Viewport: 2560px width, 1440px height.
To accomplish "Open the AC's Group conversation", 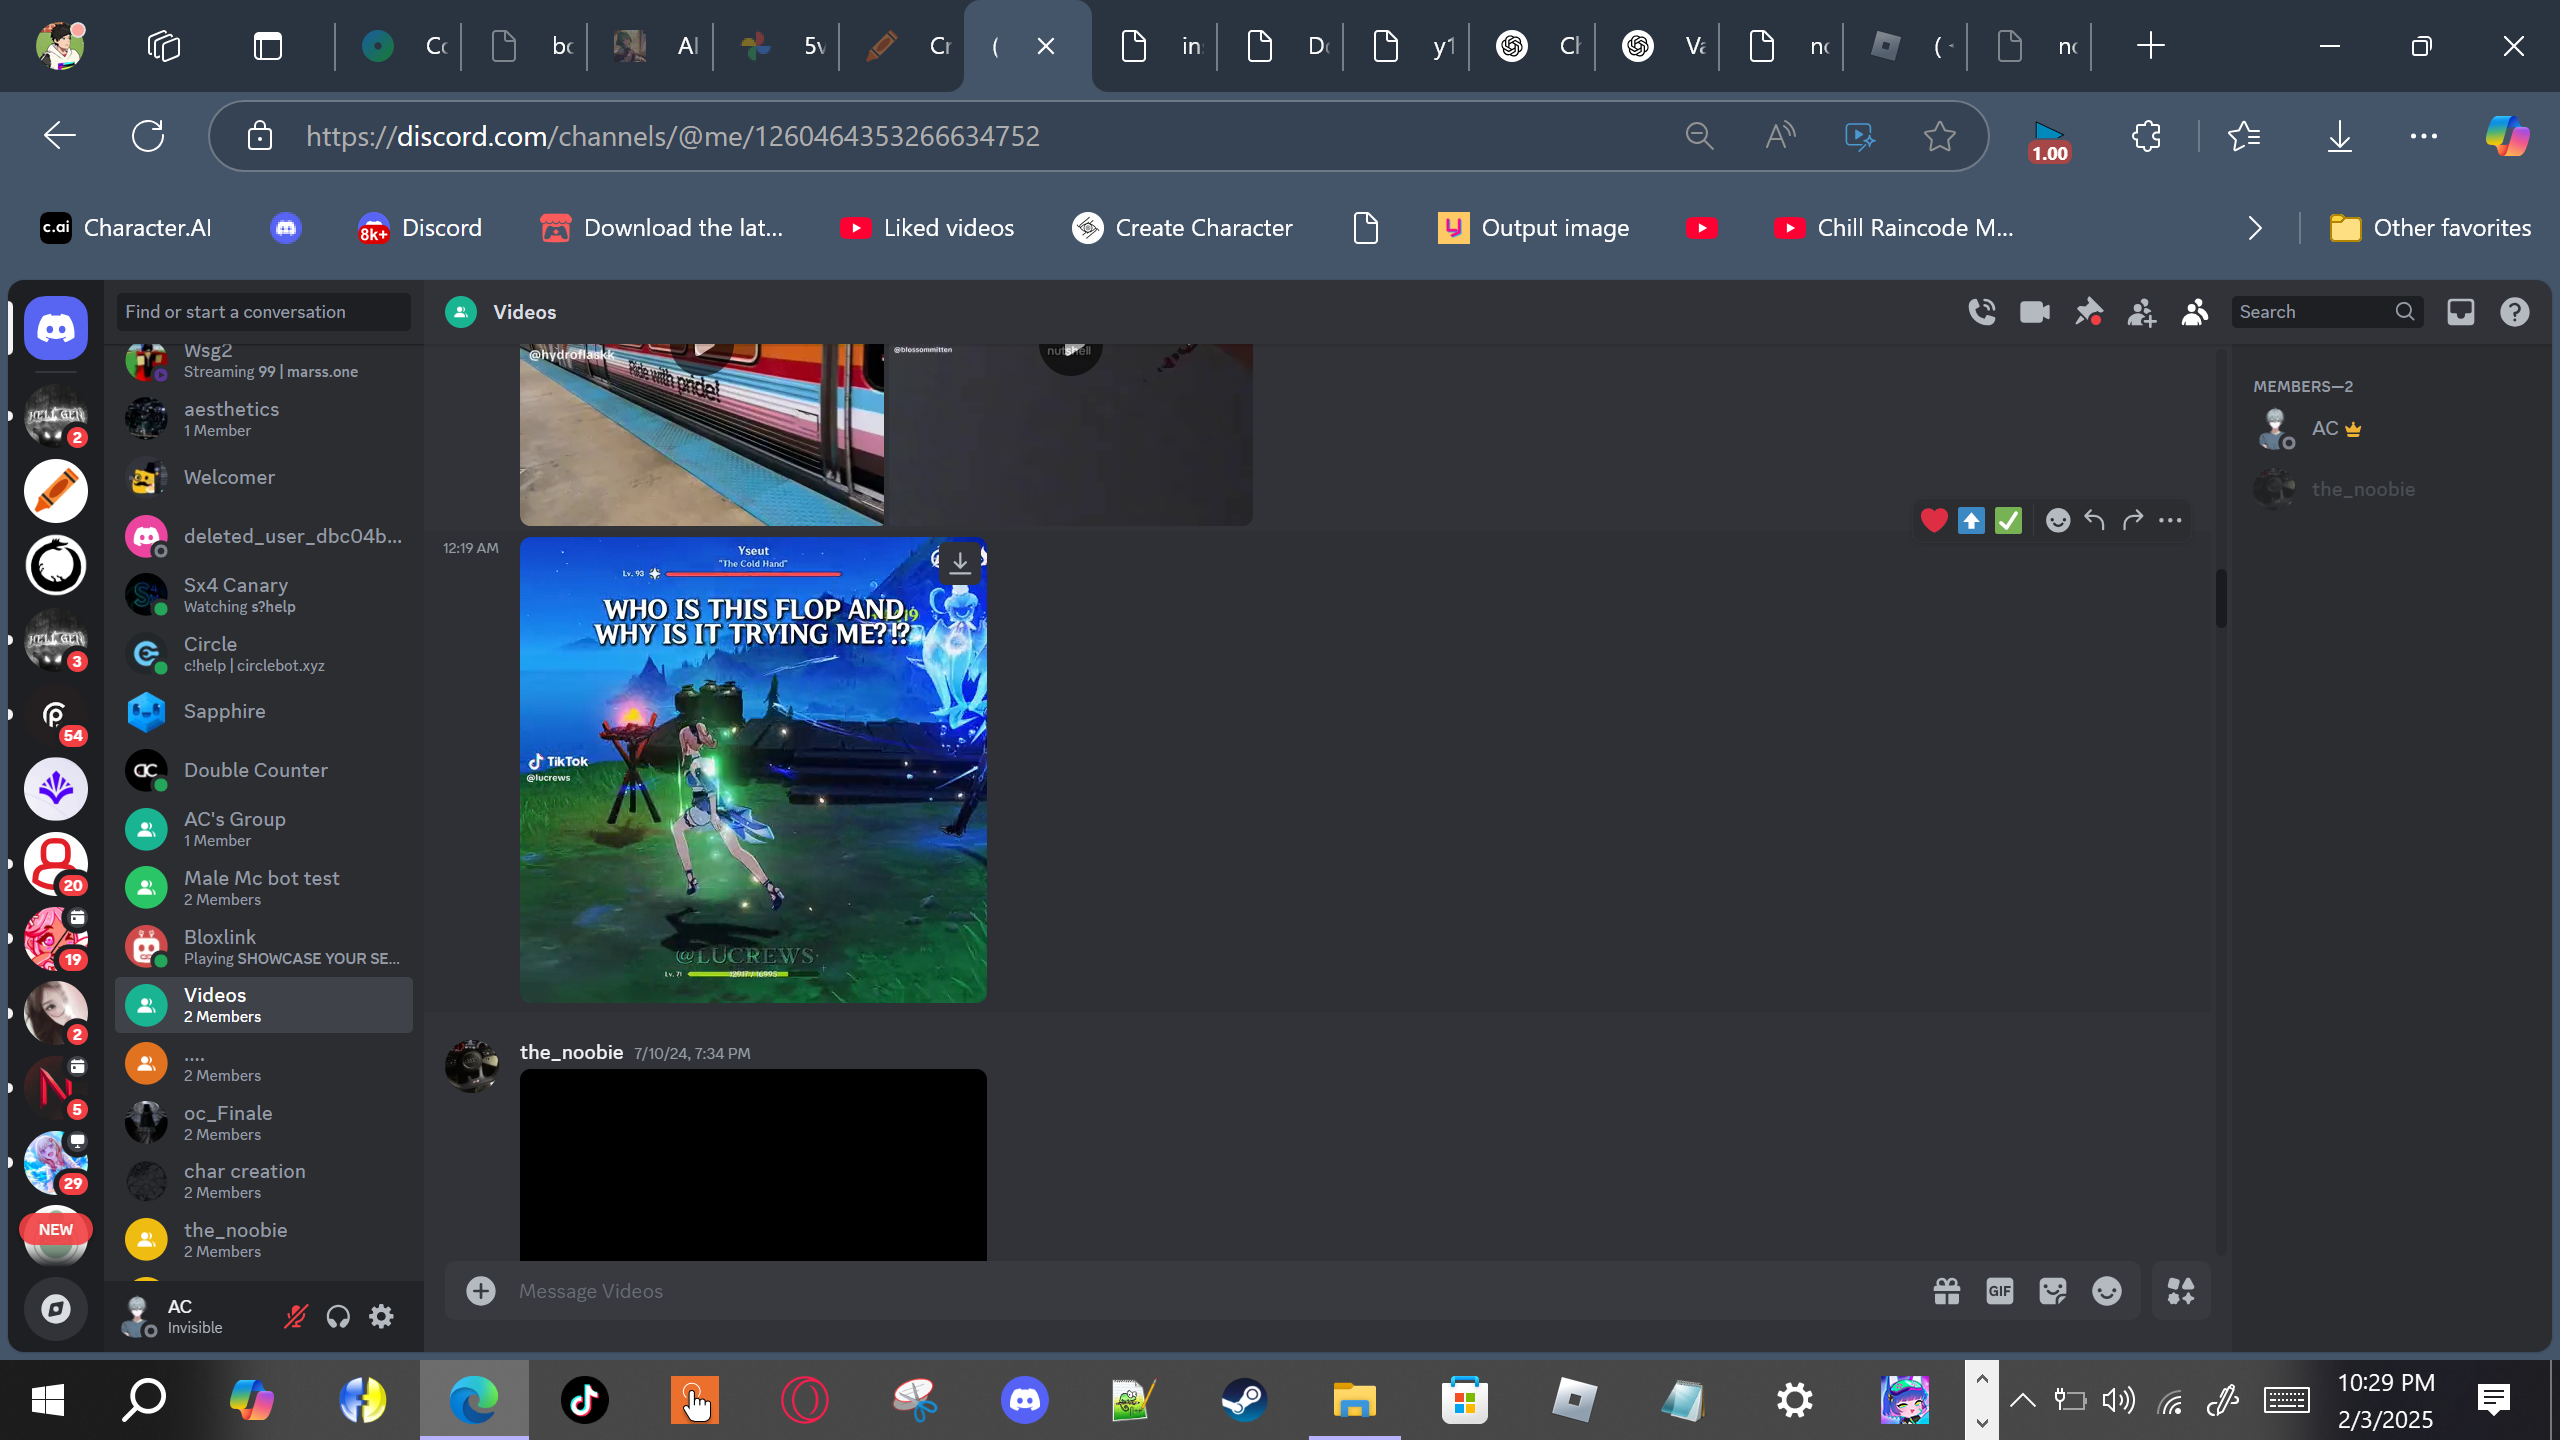I will [263, 829].
